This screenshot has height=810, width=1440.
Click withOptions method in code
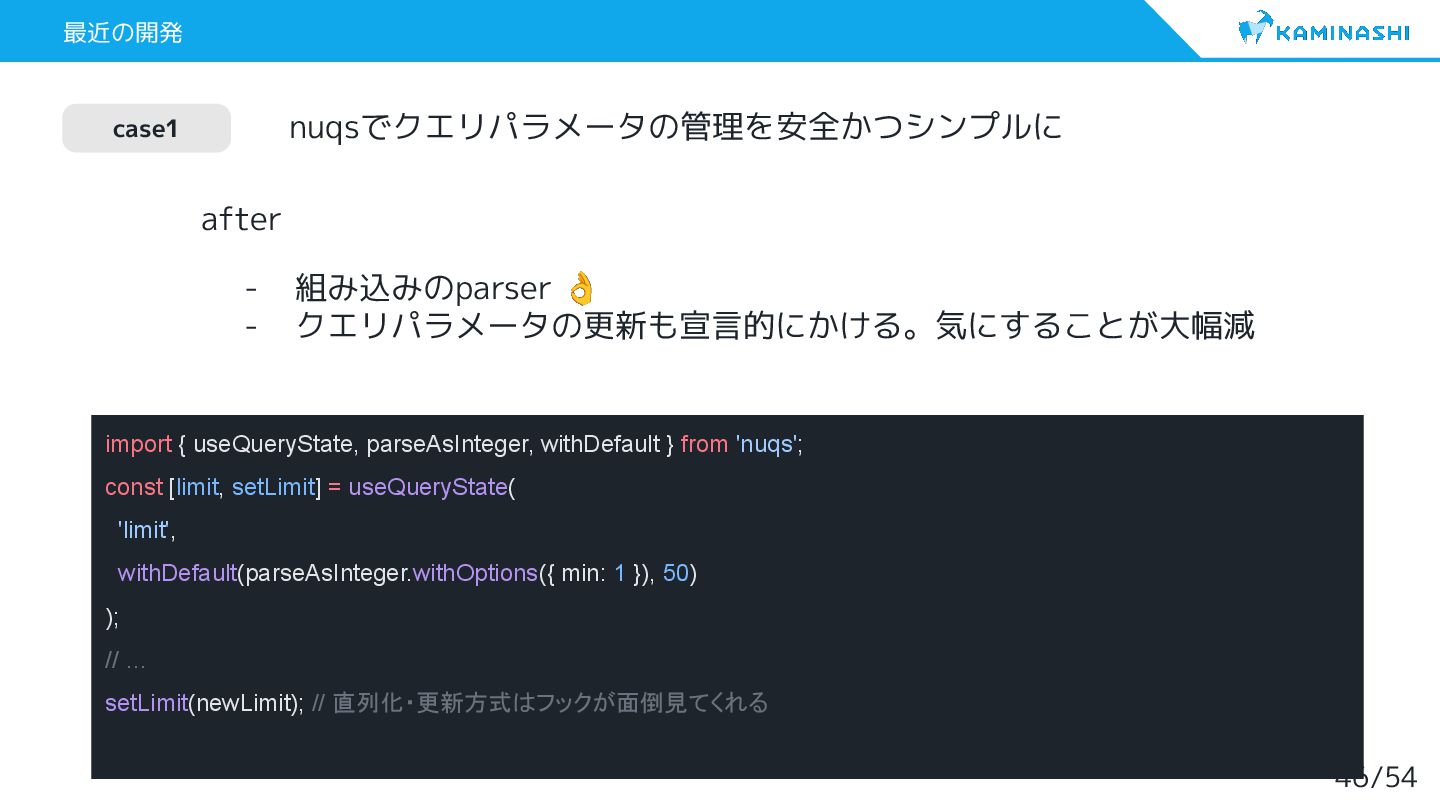[475, 573]
